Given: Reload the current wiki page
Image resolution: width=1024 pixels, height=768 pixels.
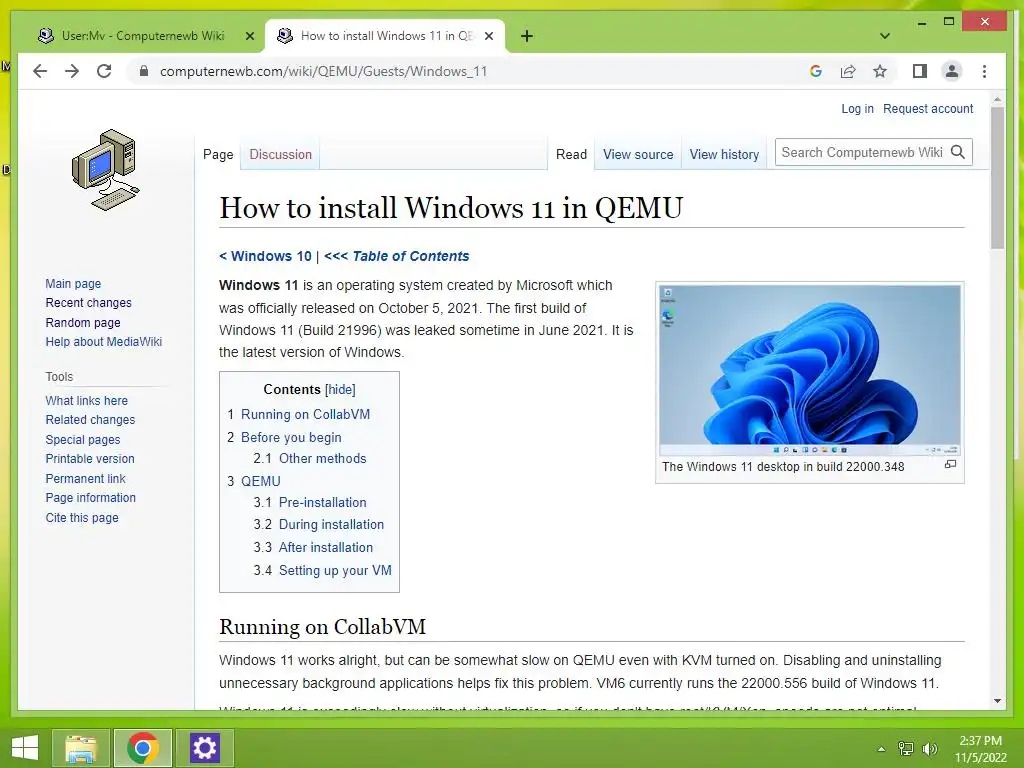Looking at the screenshot, I should click(x=104, y=71).
